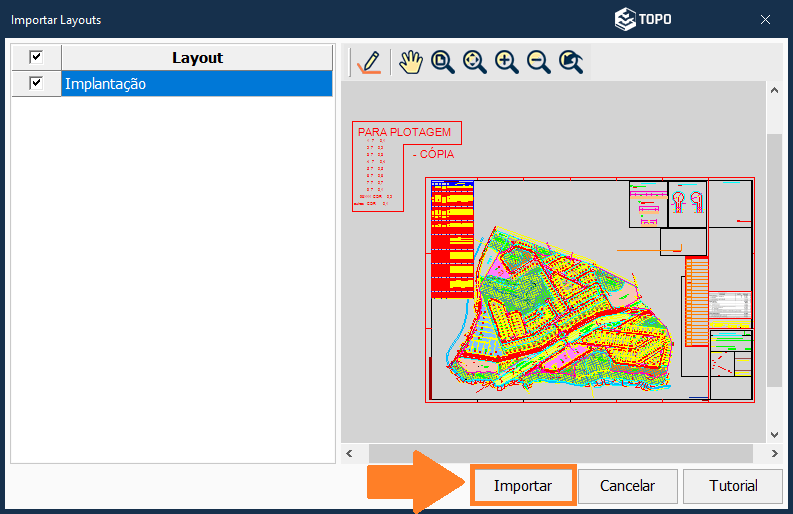Select the pencil edit tool
The height and width of the screenshot is (514, 793).
368,62
